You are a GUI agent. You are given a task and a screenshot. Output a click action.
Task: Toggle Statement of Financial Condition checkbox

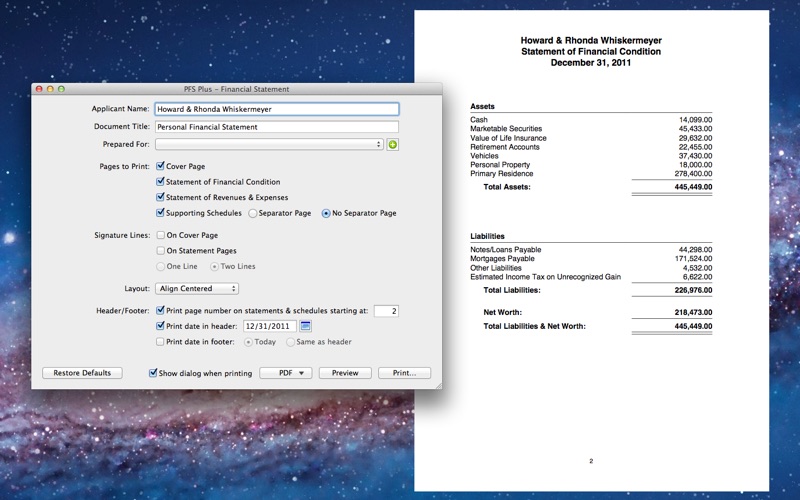tap(161, 182)
